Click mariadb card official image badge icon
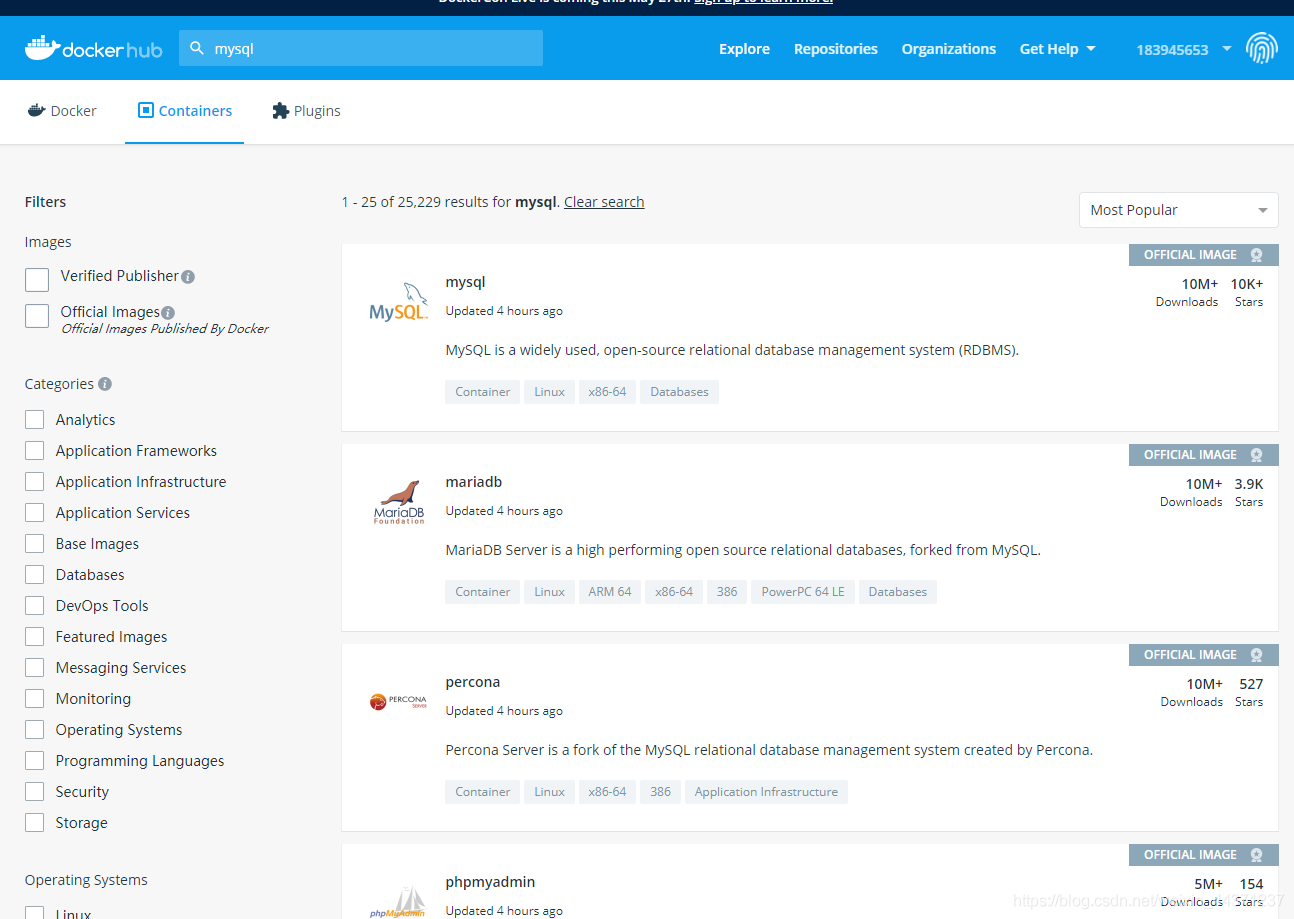Screen dimensions: 1294x919 [1256, 455]
